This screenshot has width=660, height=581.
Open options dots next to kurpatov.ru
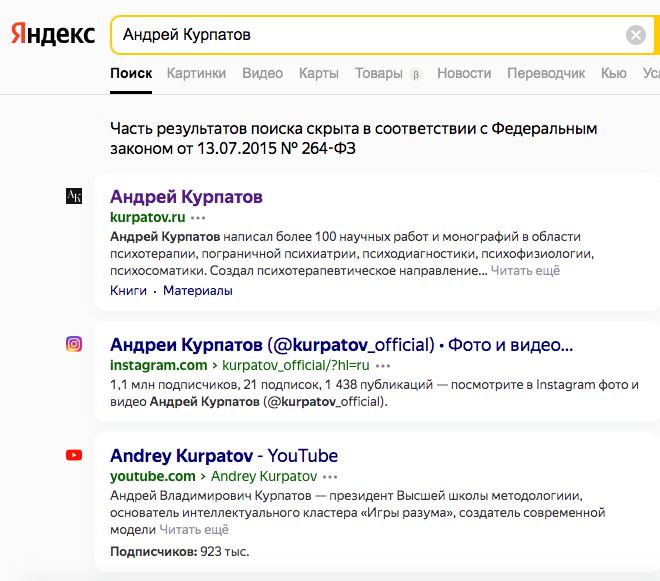198,217
